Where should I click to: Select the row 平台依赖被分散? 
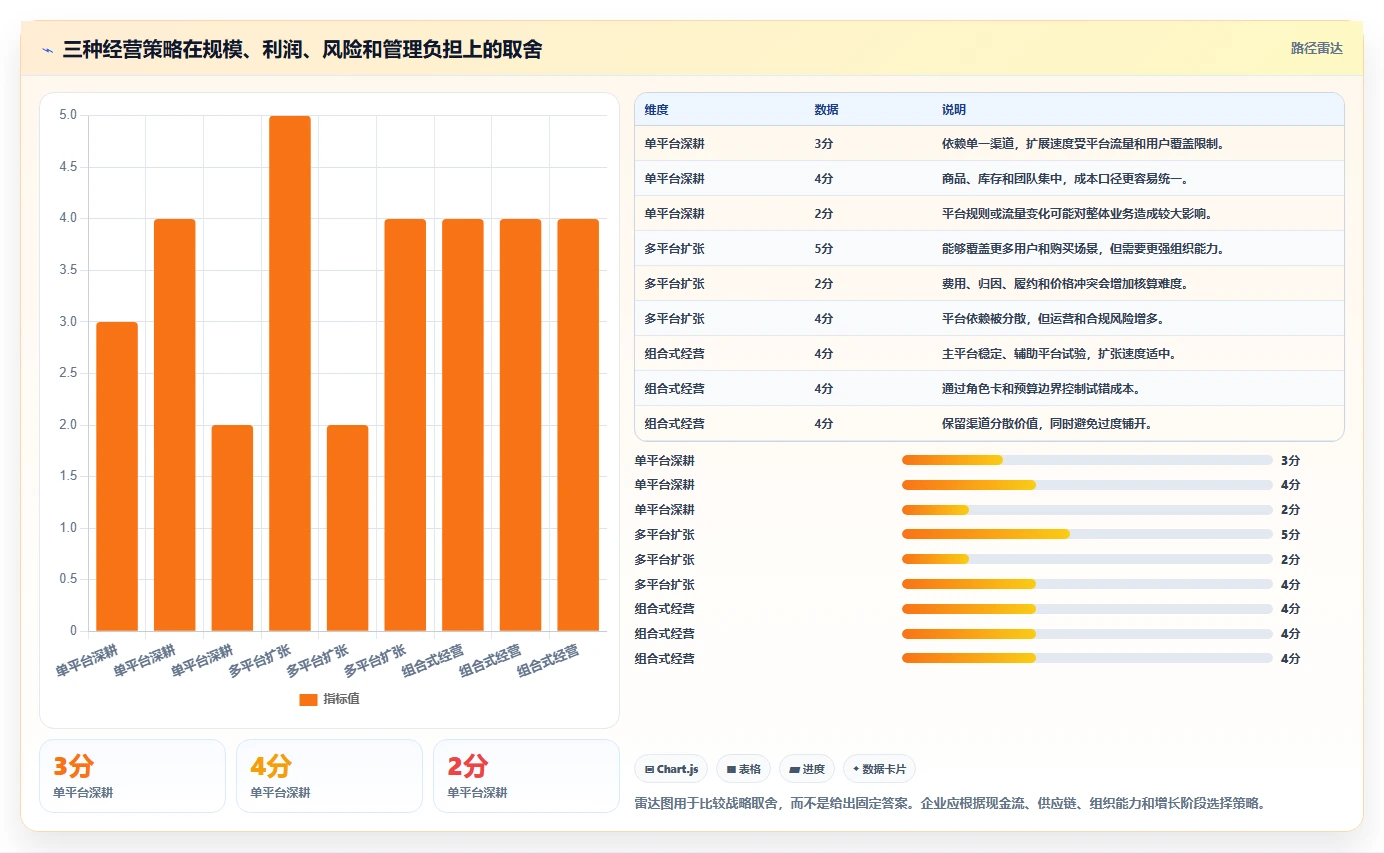[989, 318]
